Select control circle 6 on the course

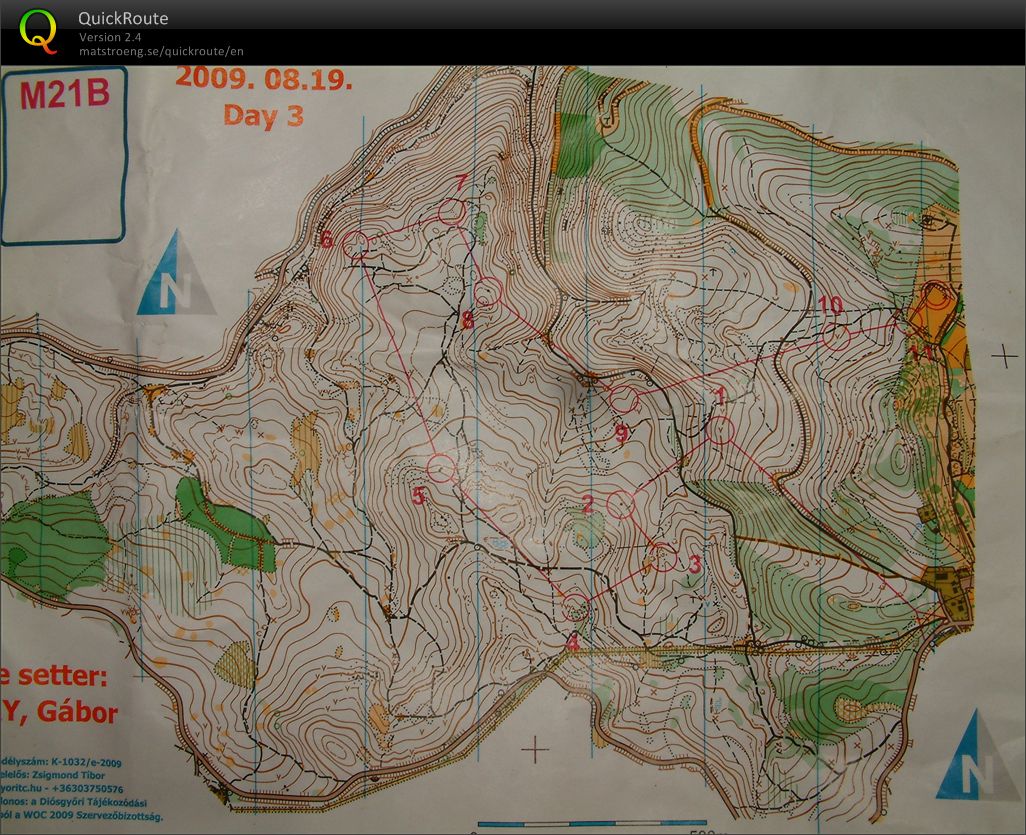[x=356, y=243]
